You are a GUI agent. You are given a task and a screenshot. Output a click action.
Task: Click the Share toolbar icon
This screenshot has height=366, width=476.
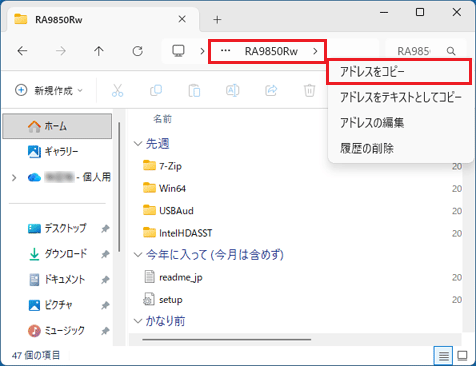click(271, 90)
